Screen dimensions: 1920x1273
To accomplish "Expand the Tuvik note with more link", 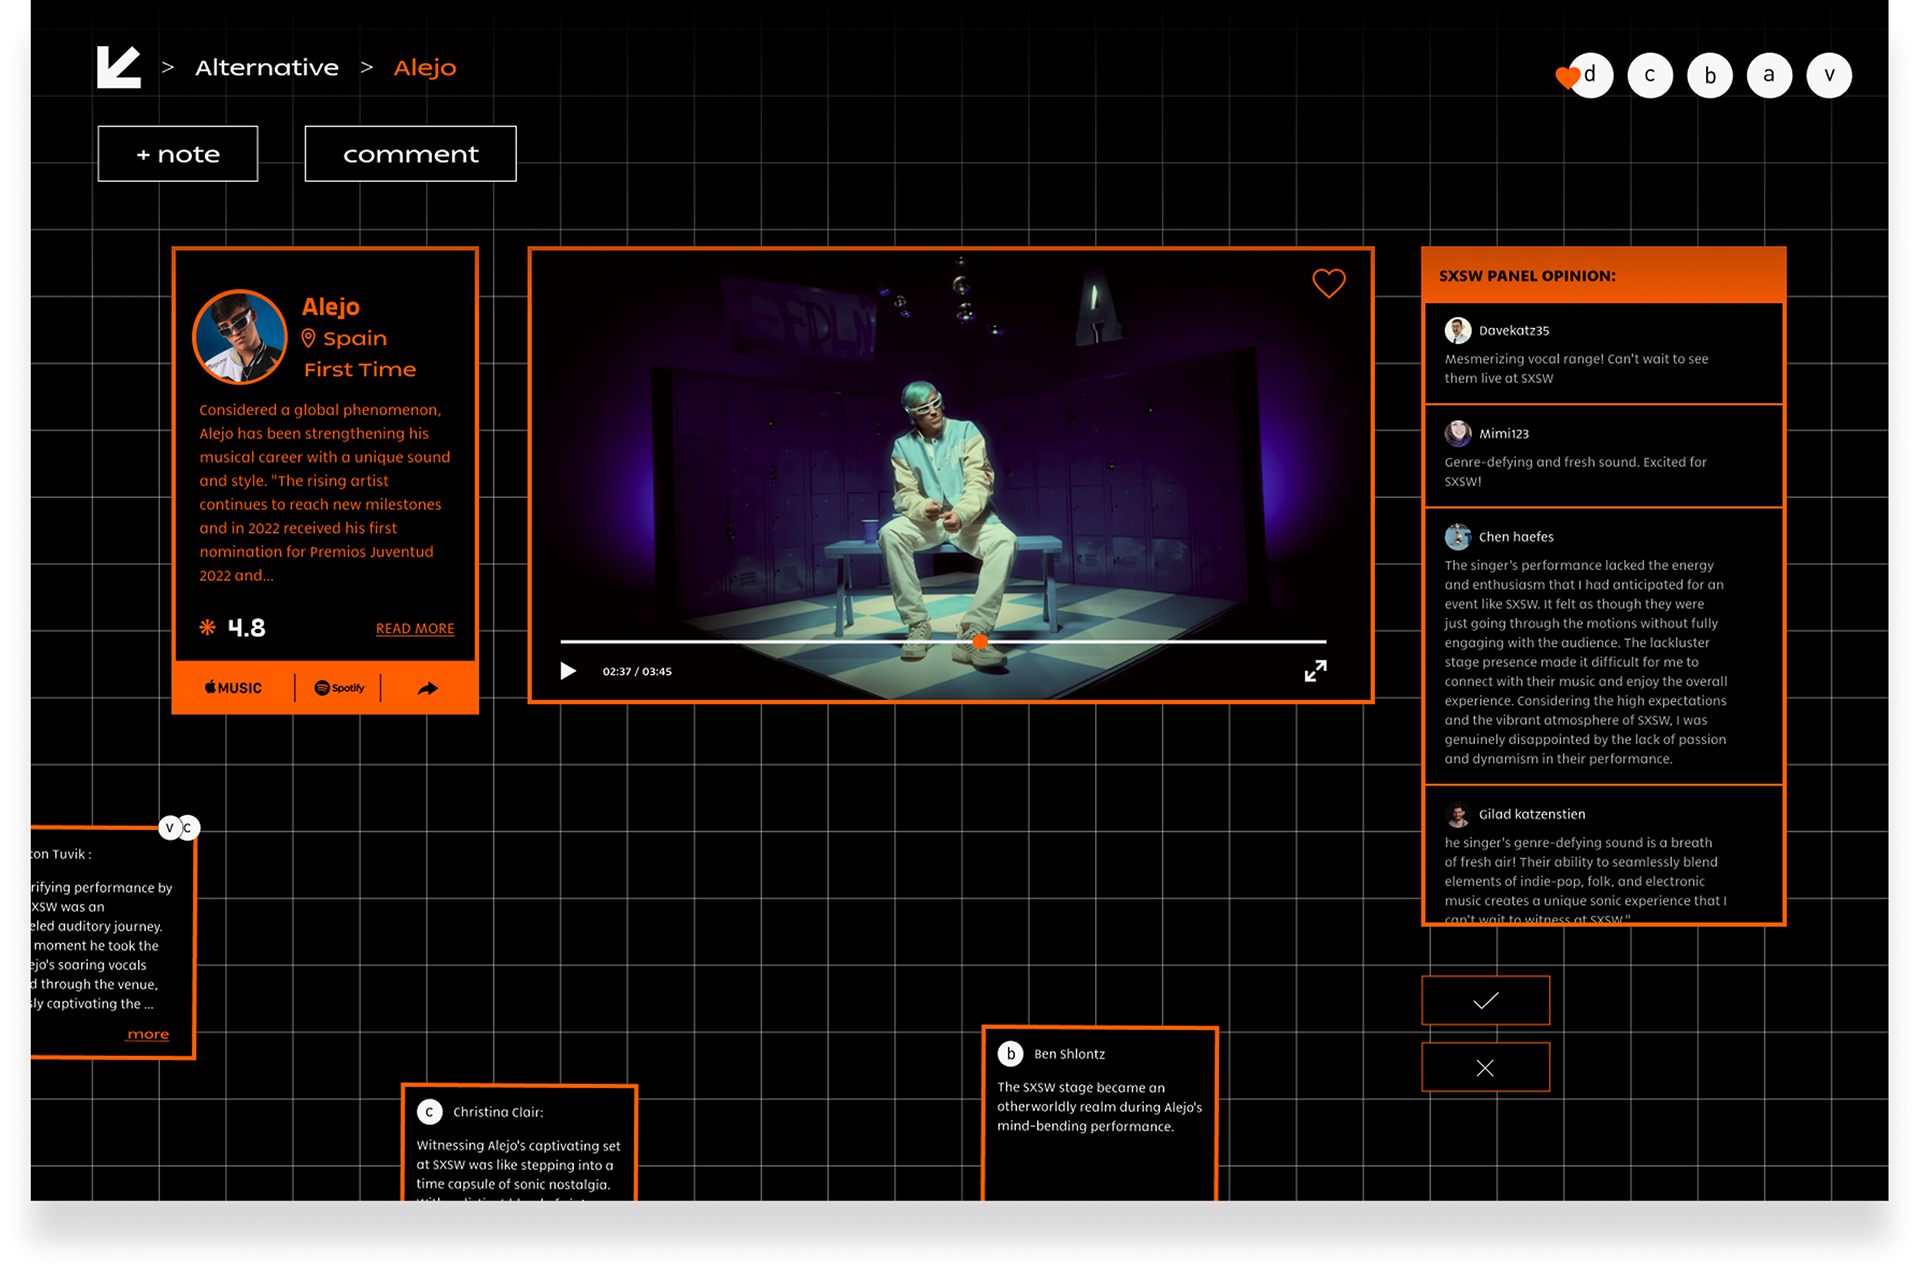I will (148, 1034).
